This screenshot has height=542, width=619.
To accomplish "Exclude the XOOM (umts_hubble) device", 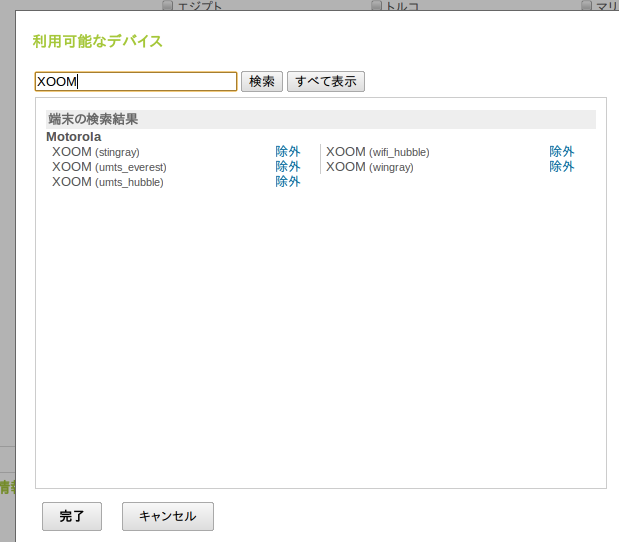I will [288, 182].
